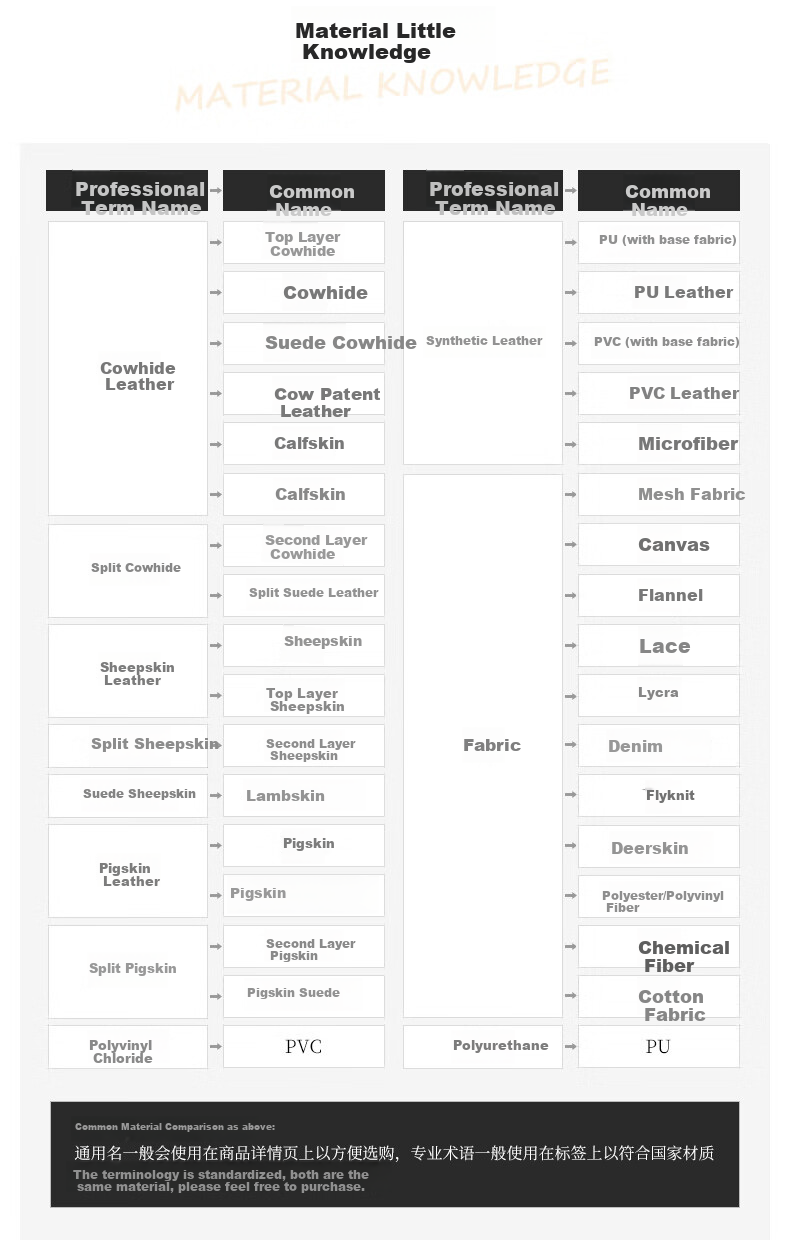Click the arrow pointing to Denim

pos(571,746)
